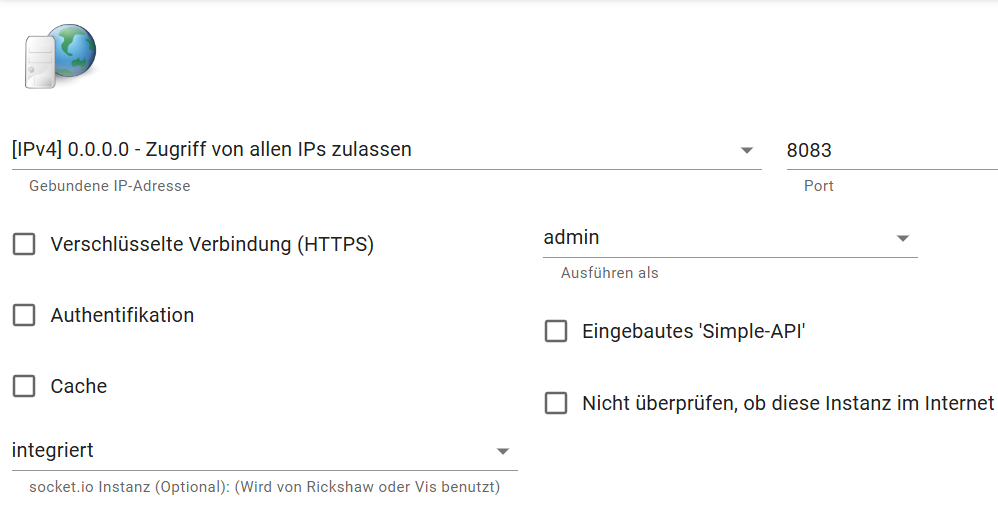Check the Eingebautes 'Simple-API' checkbox

pos(556,331)
